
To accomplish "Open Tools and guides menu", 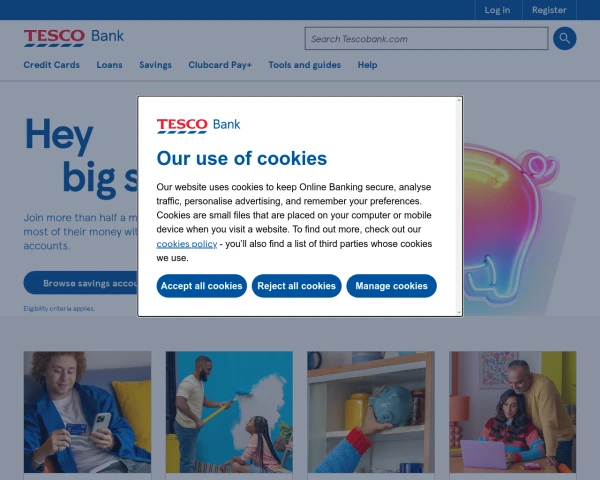I will (x=305, y=65).
